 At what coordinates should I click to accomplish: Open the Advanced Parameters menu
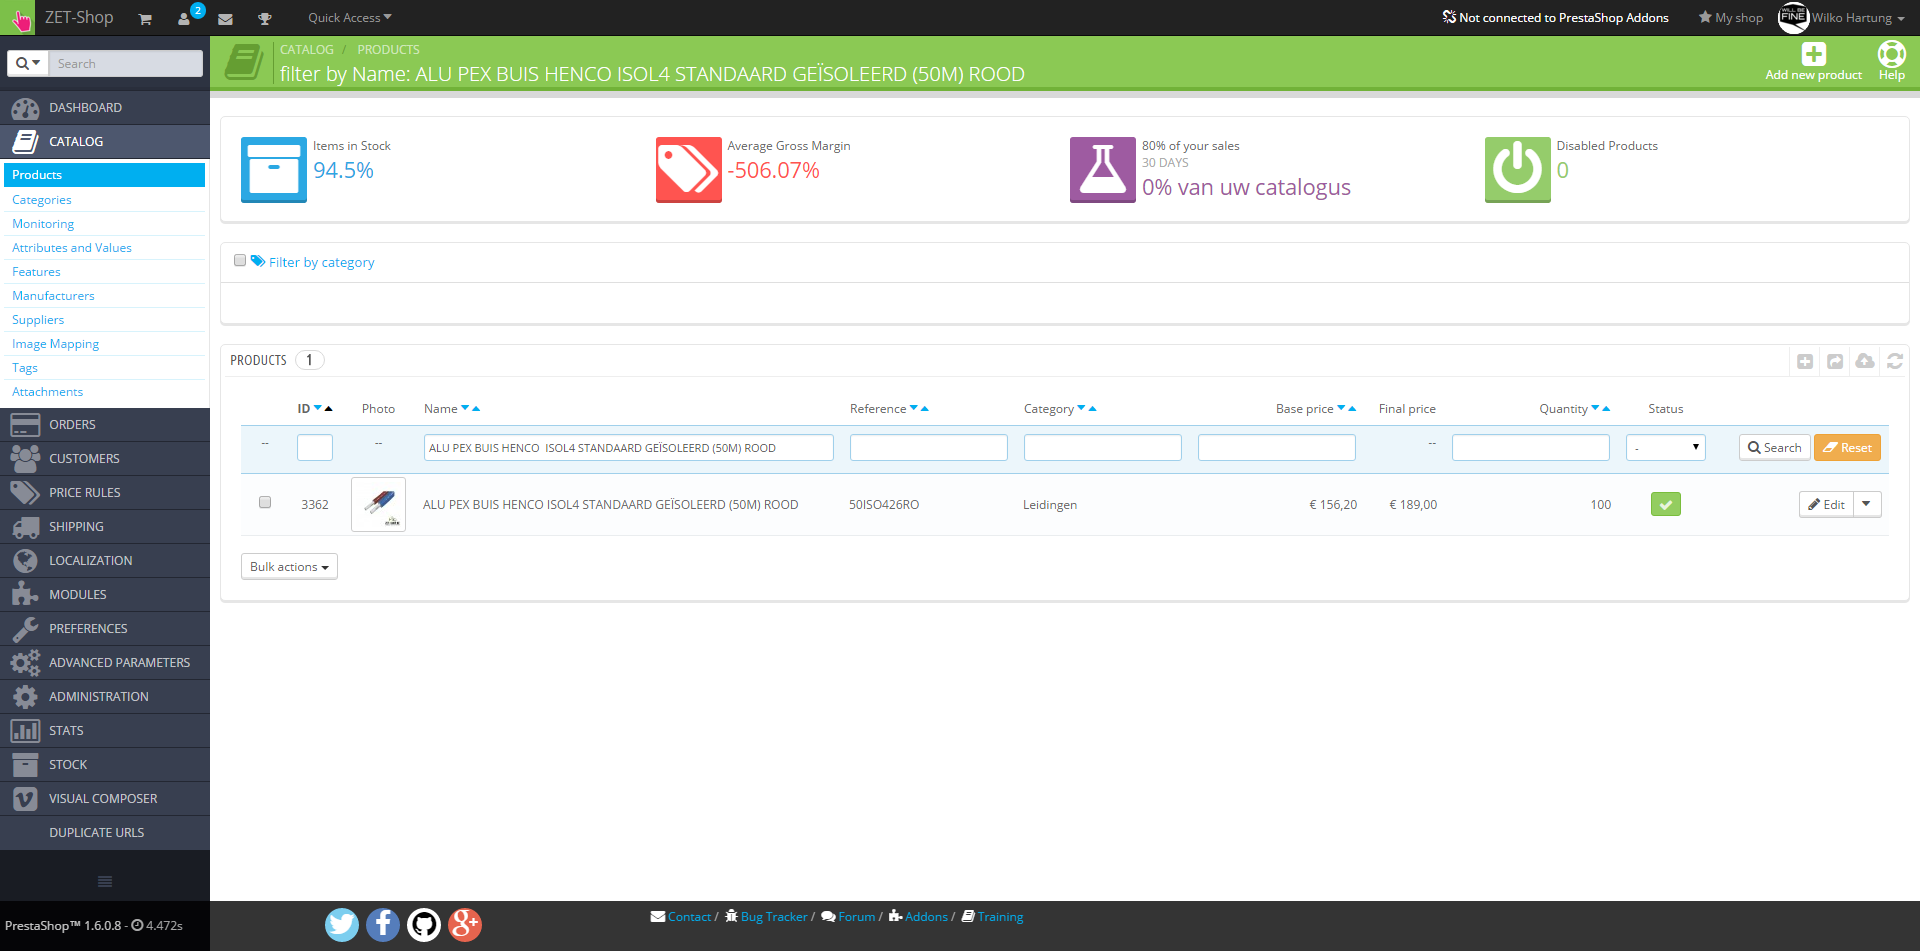[x=105, y=663]
